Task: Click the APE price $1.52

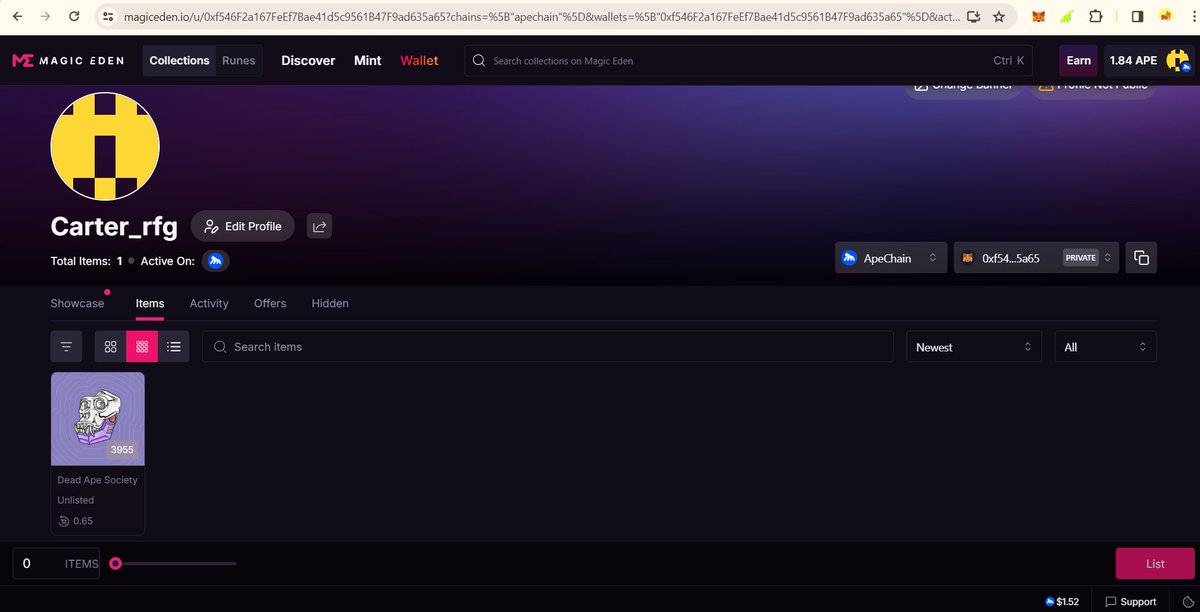Action: point(1062,602)
